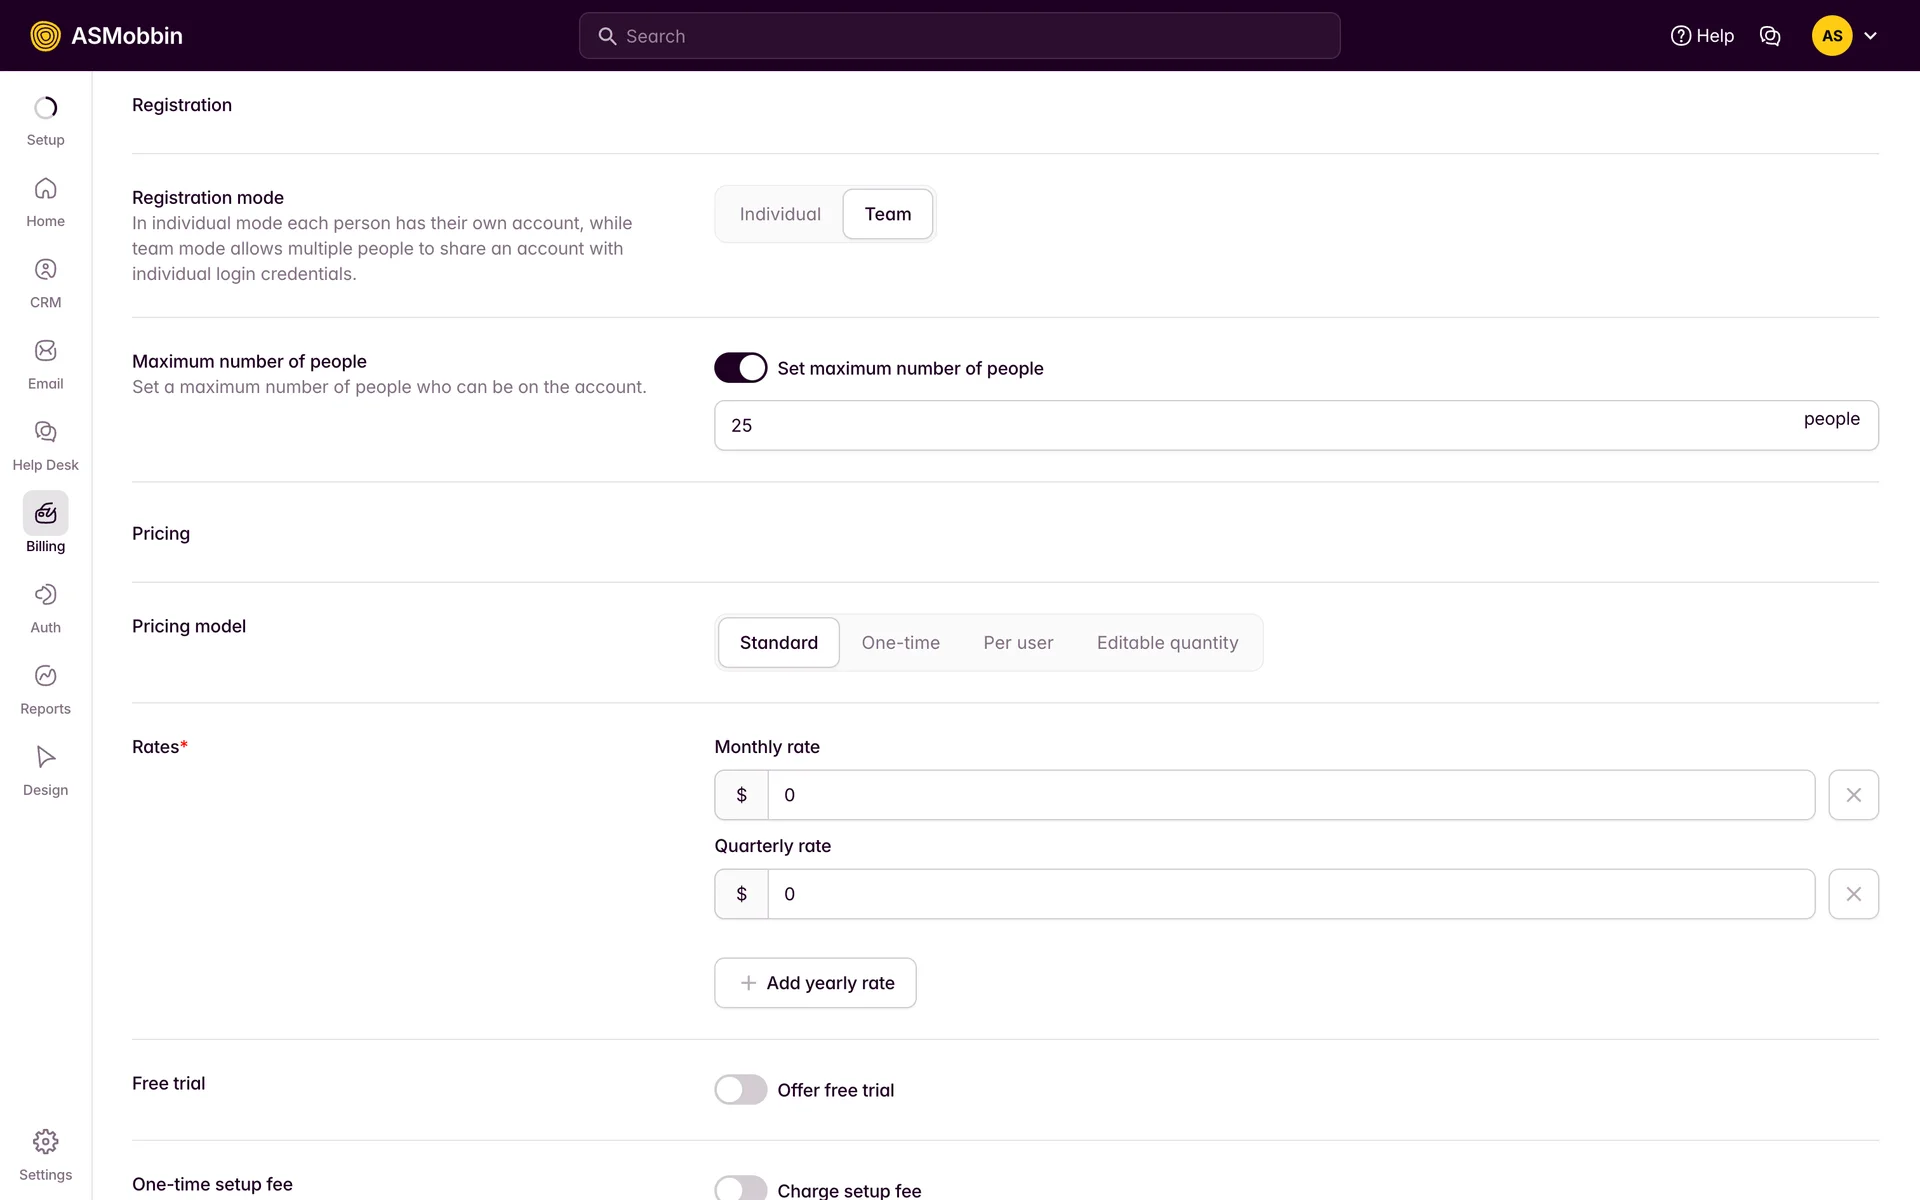
Task: Remove the Quarterly rate with X button
Action: coord(1853,894)
